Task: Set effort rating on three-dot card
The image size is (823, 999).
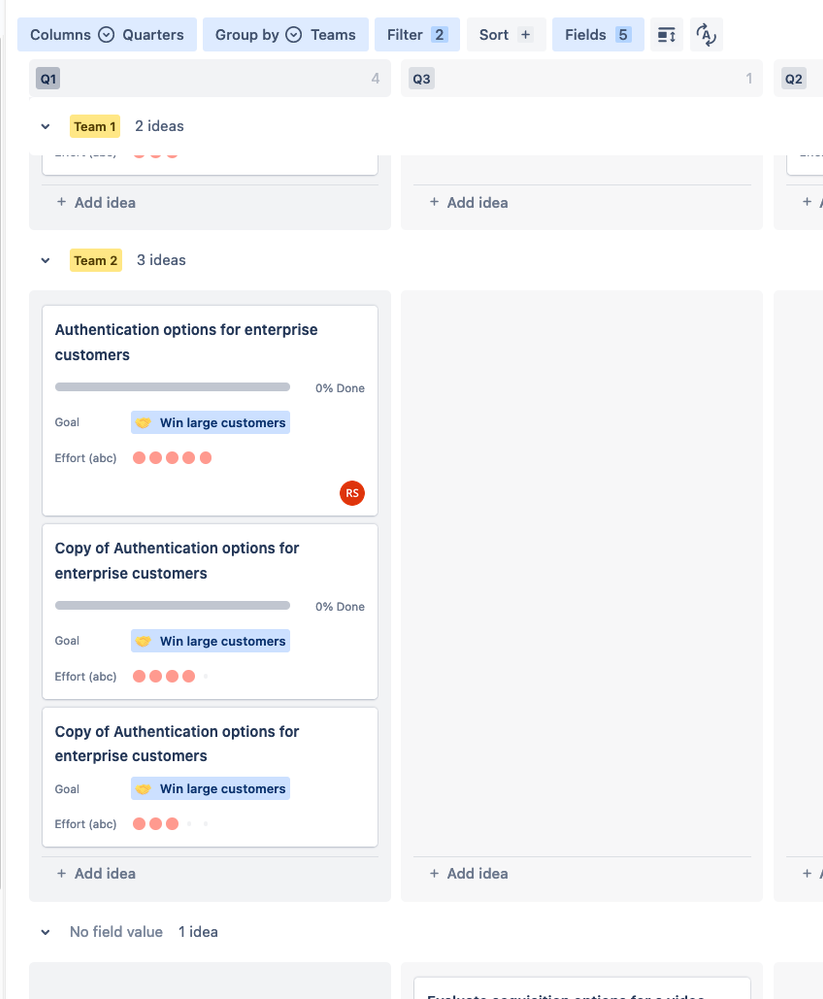Action: click(x=172, y=824)
